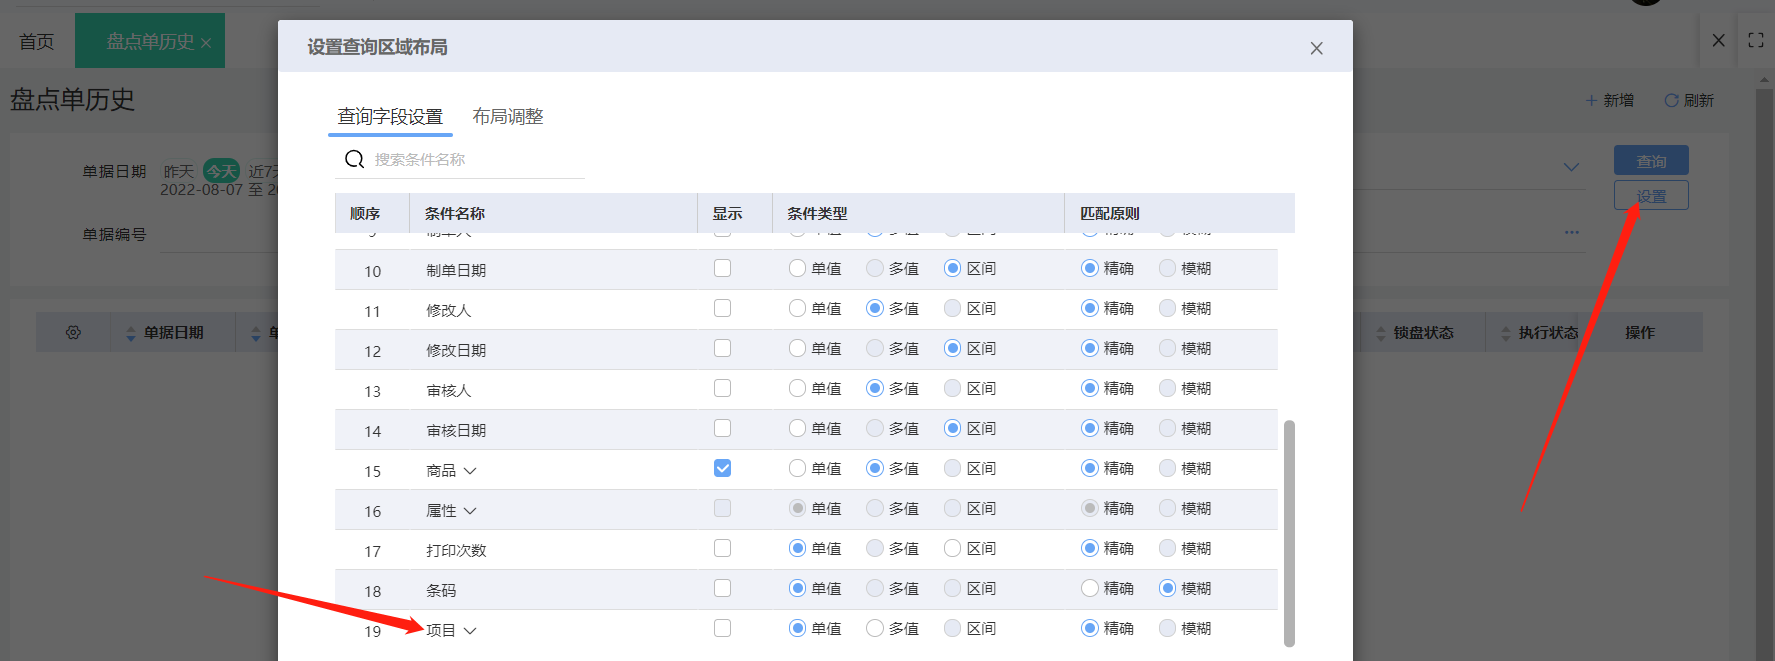Select 模糊 matching for 打印次数 row
This screenshot has height=661, width=1775.
click(1167, 548)
